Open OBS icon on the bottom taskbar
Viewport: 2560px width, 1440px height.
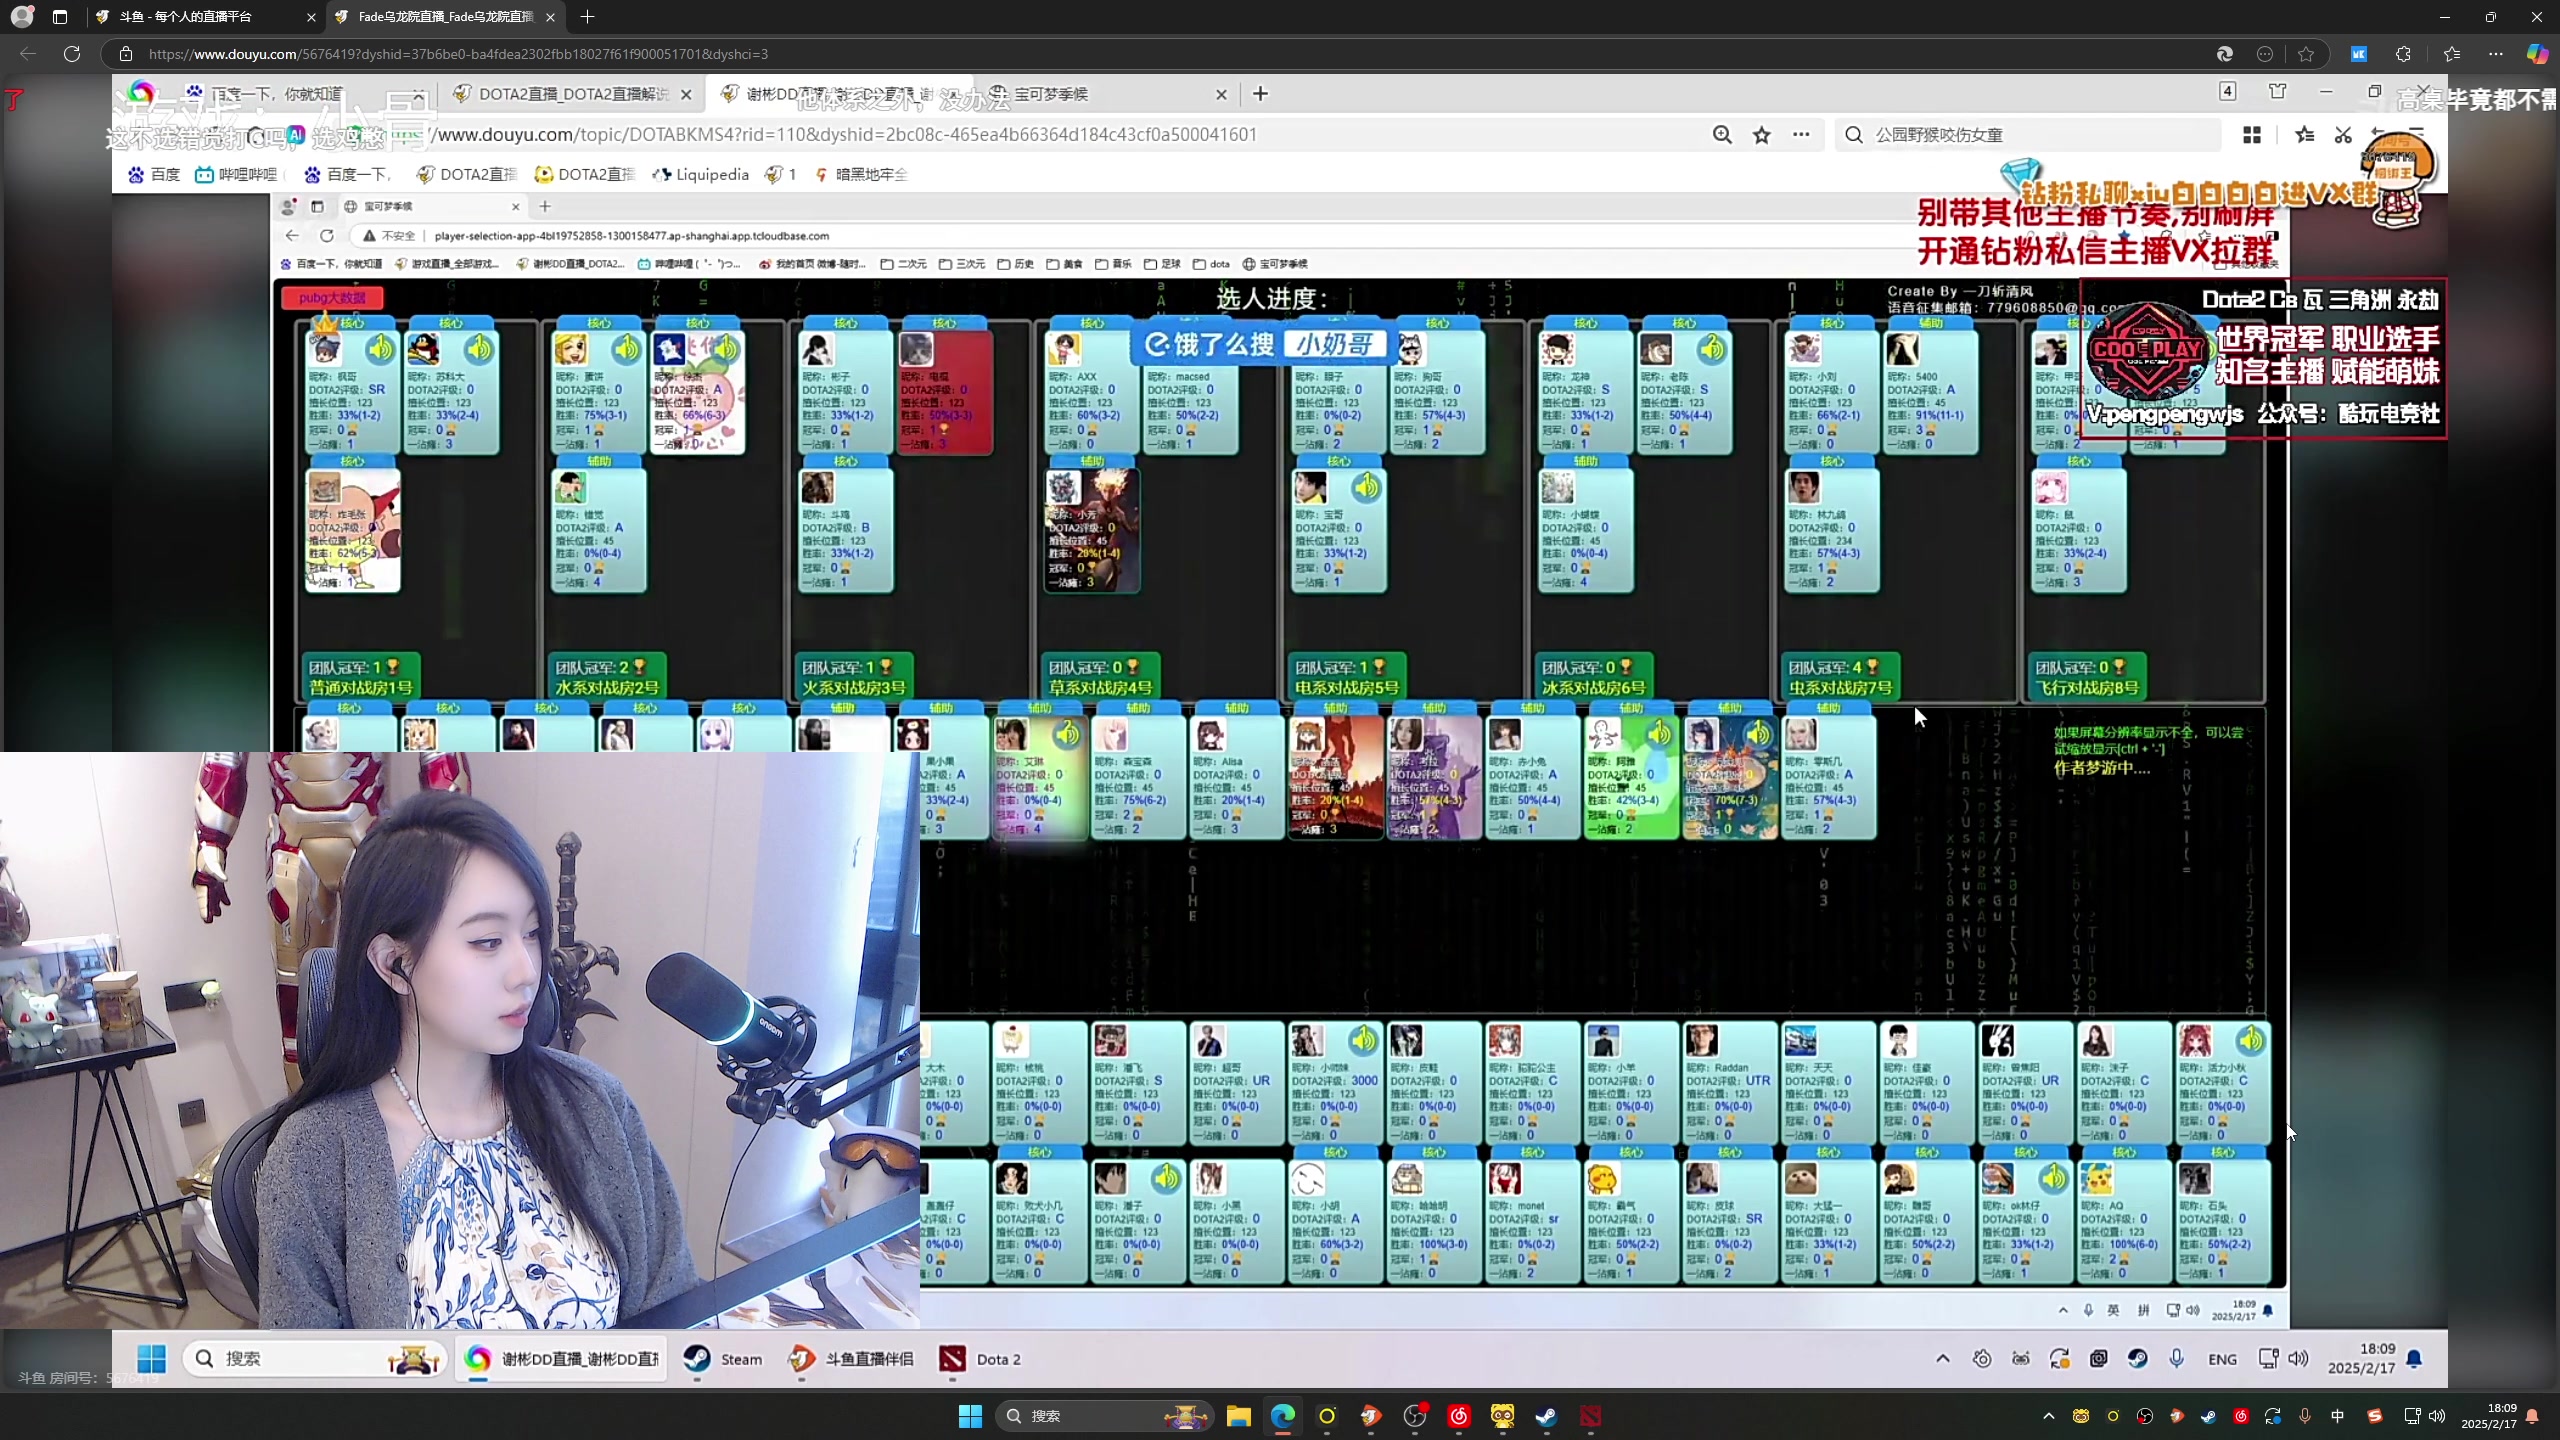1415,1416
